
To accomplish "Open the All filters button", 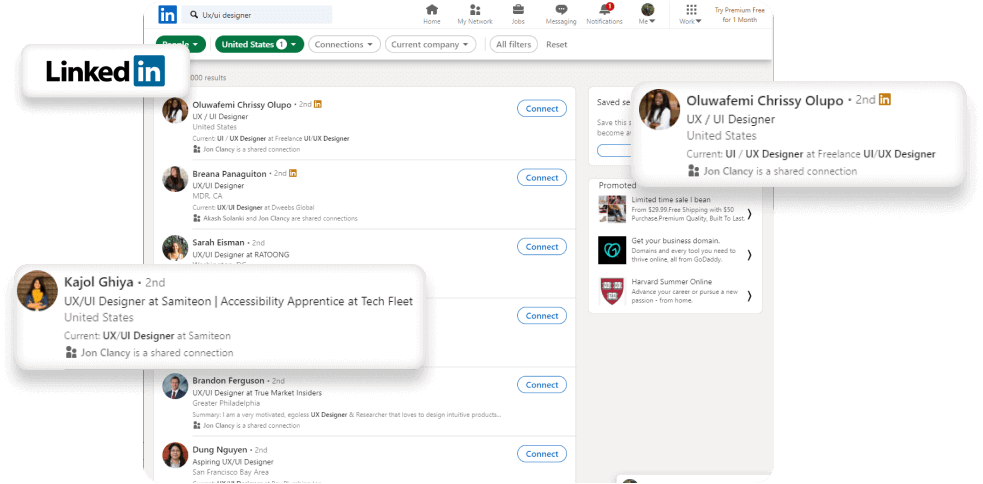I will point(513,45).
